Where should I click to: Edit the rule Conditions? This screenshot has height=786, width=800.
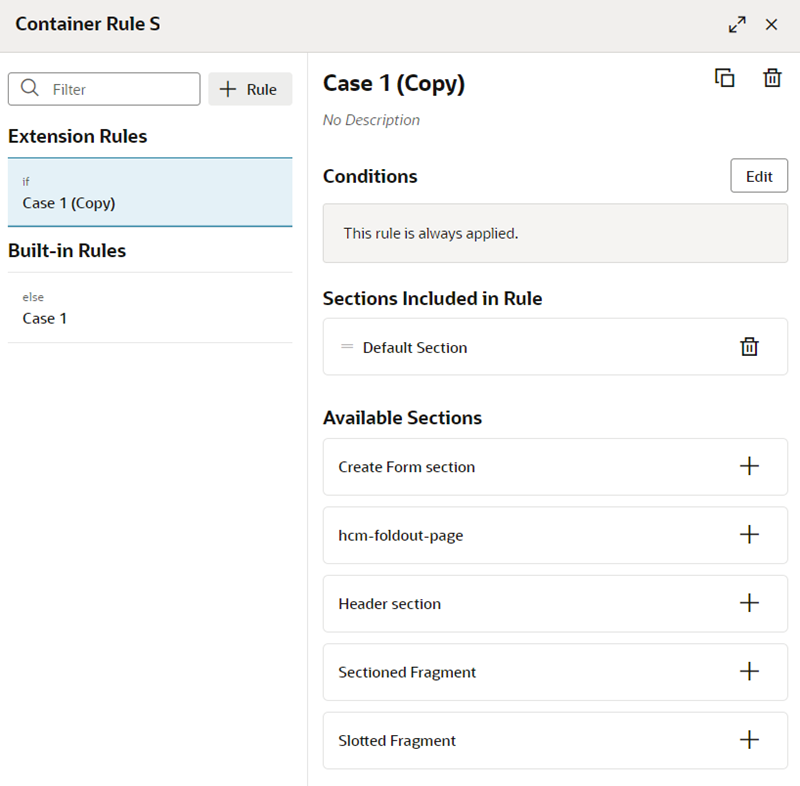click(759, 176)
